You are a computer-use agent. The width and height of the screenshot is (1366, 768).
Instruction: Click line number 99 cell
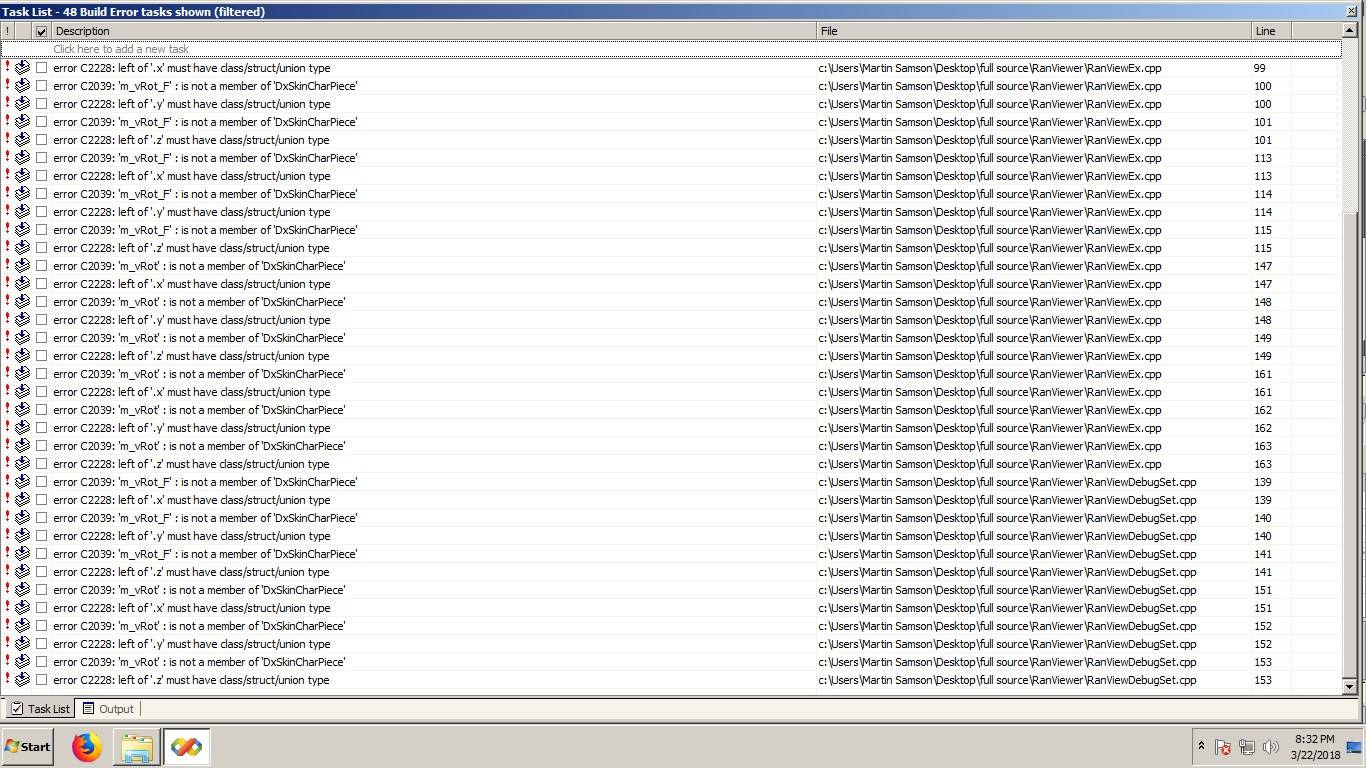click(1259, 68)
